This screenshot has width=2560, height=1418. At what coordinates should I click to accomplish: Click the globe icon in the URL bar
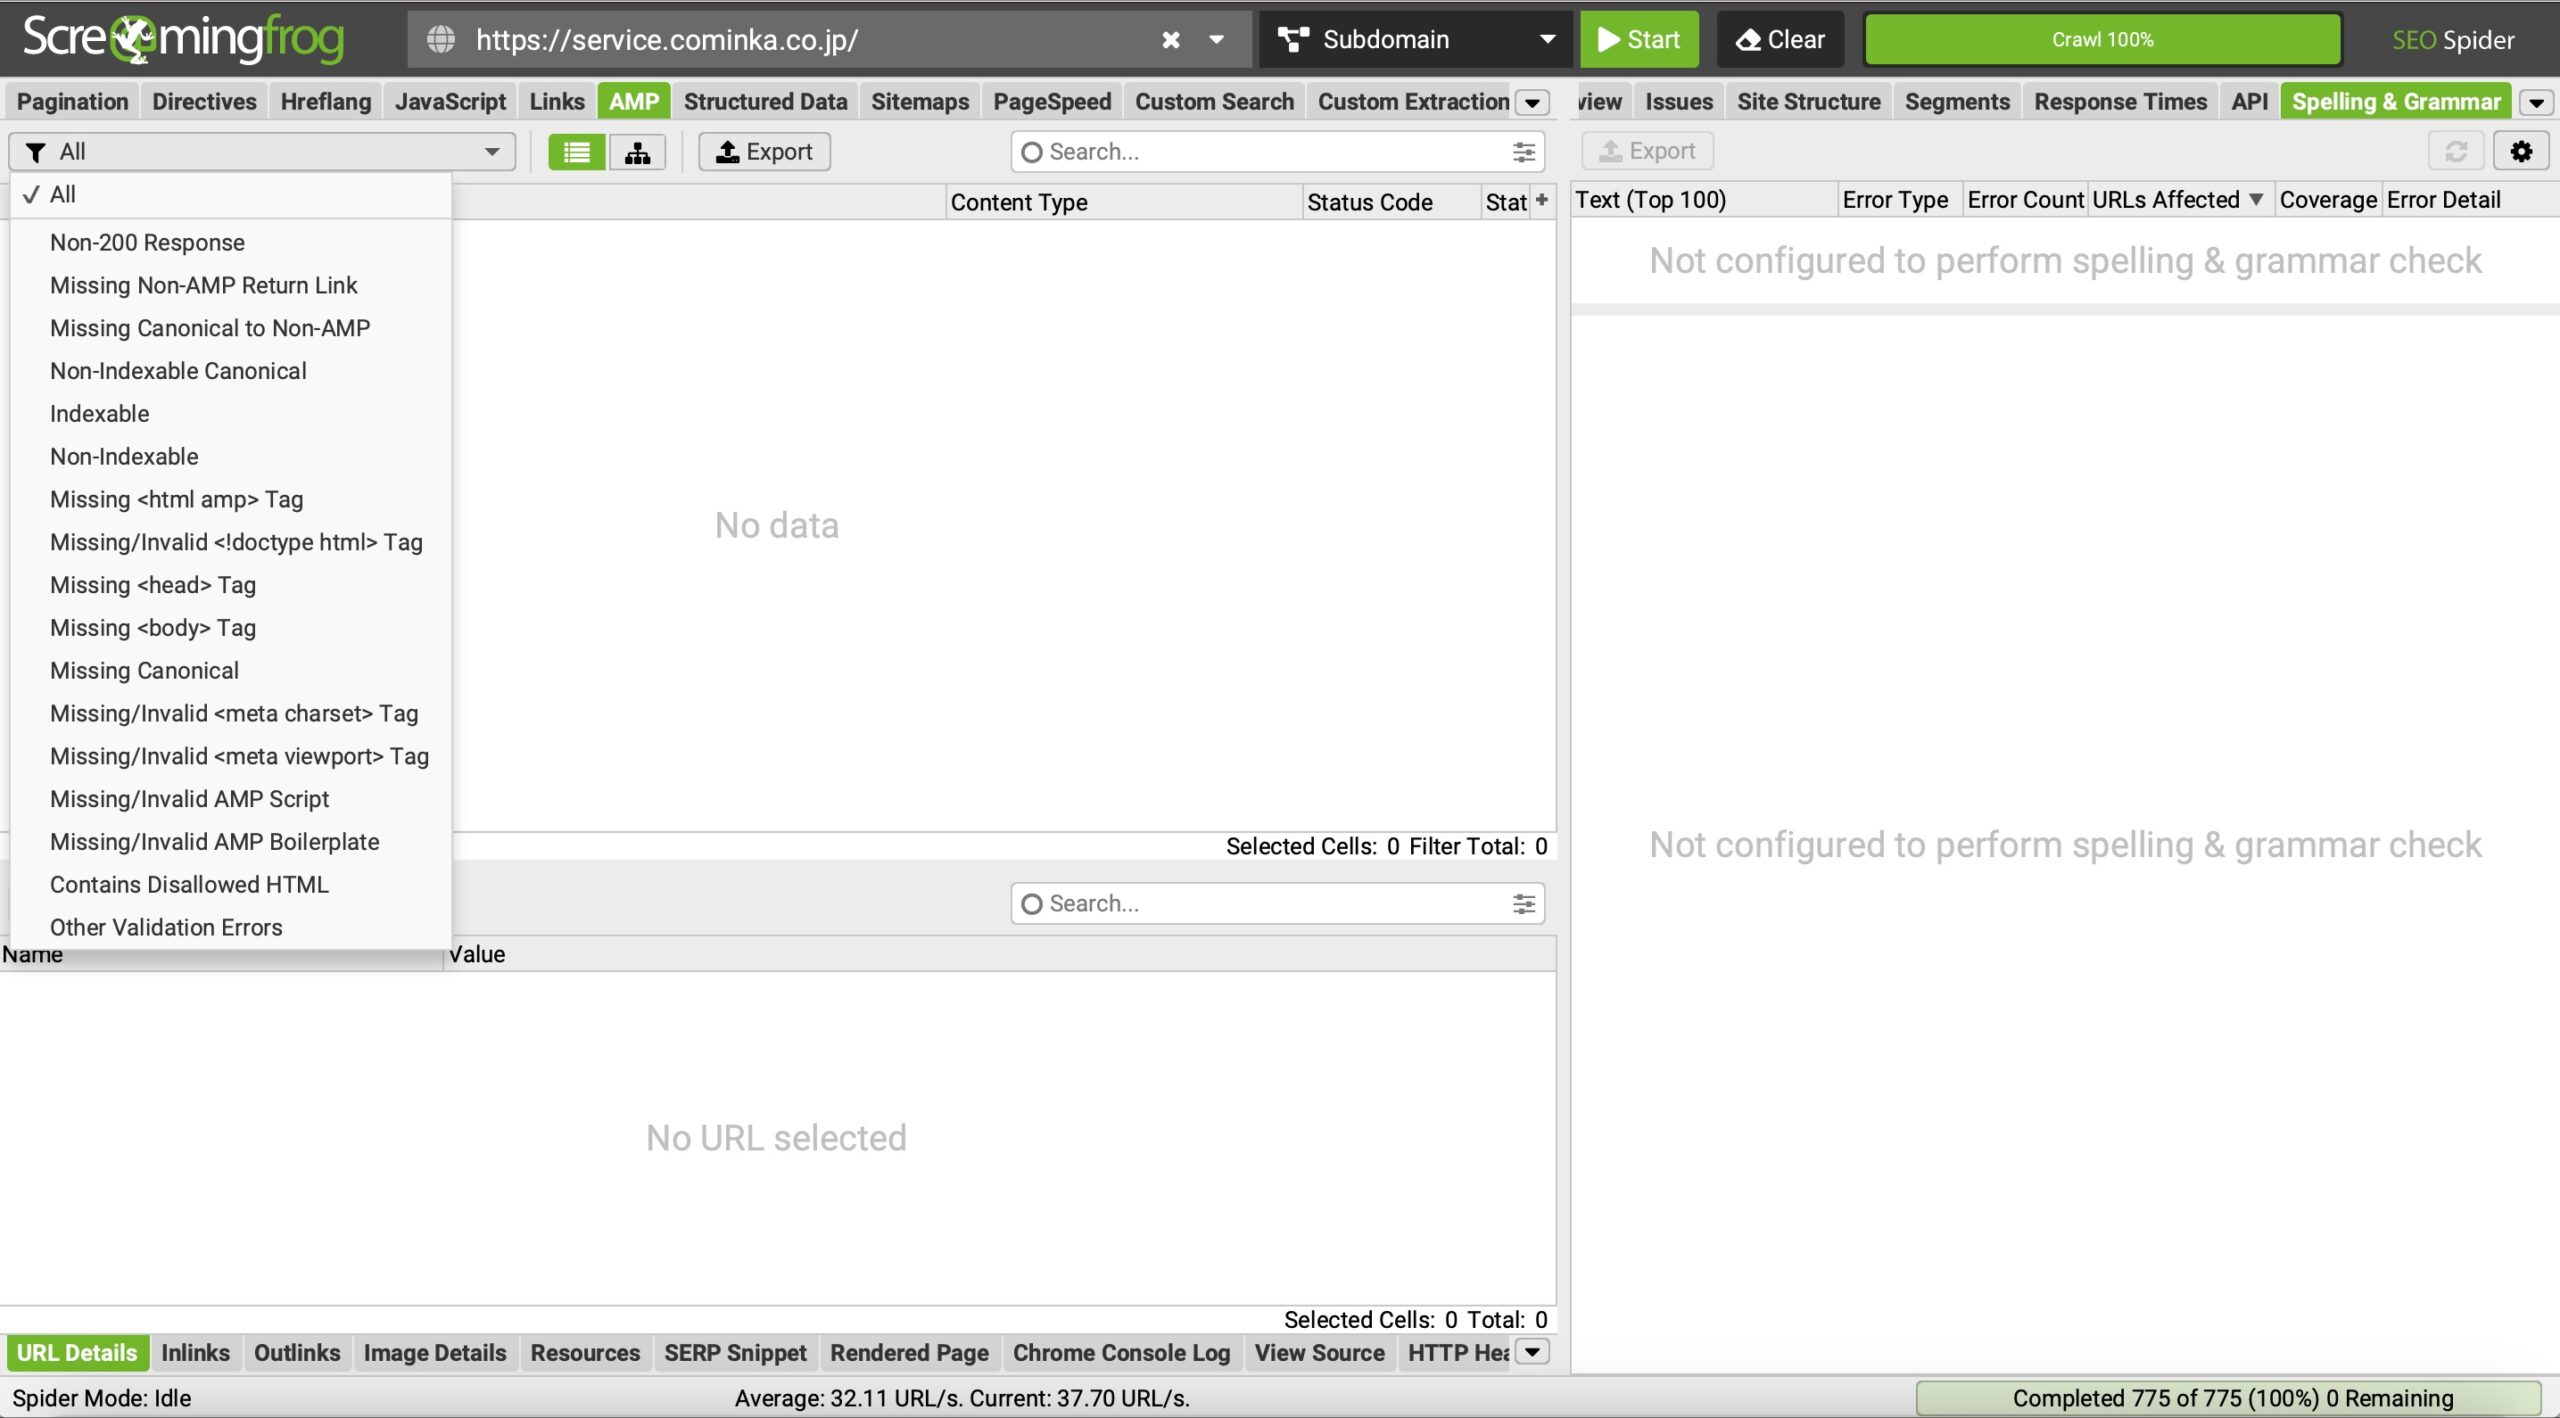click(441, 40)
